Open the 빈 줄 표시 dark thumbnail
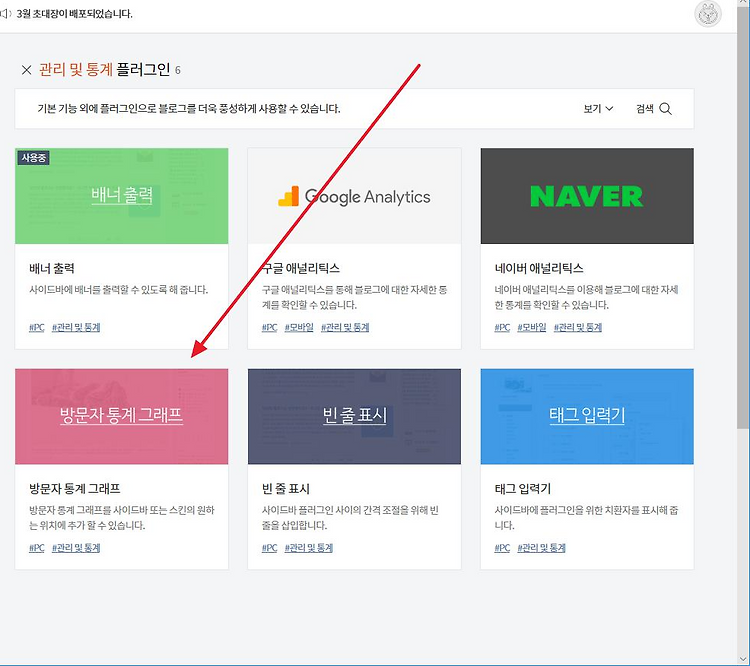Screen dimensions: 750x666 354,416
